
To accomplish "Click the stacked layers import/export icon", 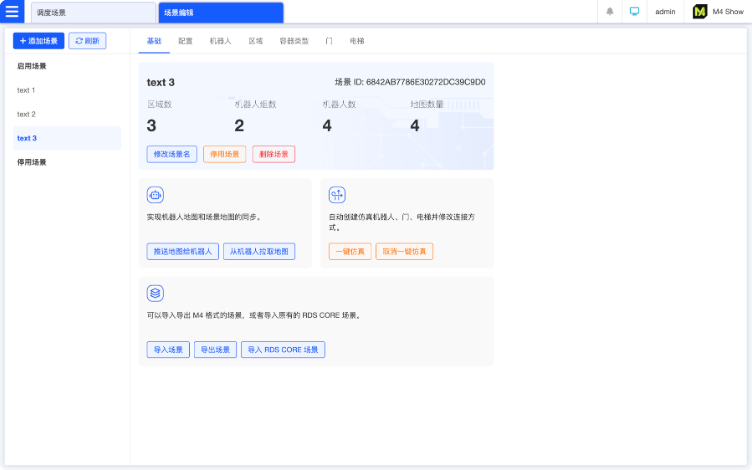I will click(155, 293).
